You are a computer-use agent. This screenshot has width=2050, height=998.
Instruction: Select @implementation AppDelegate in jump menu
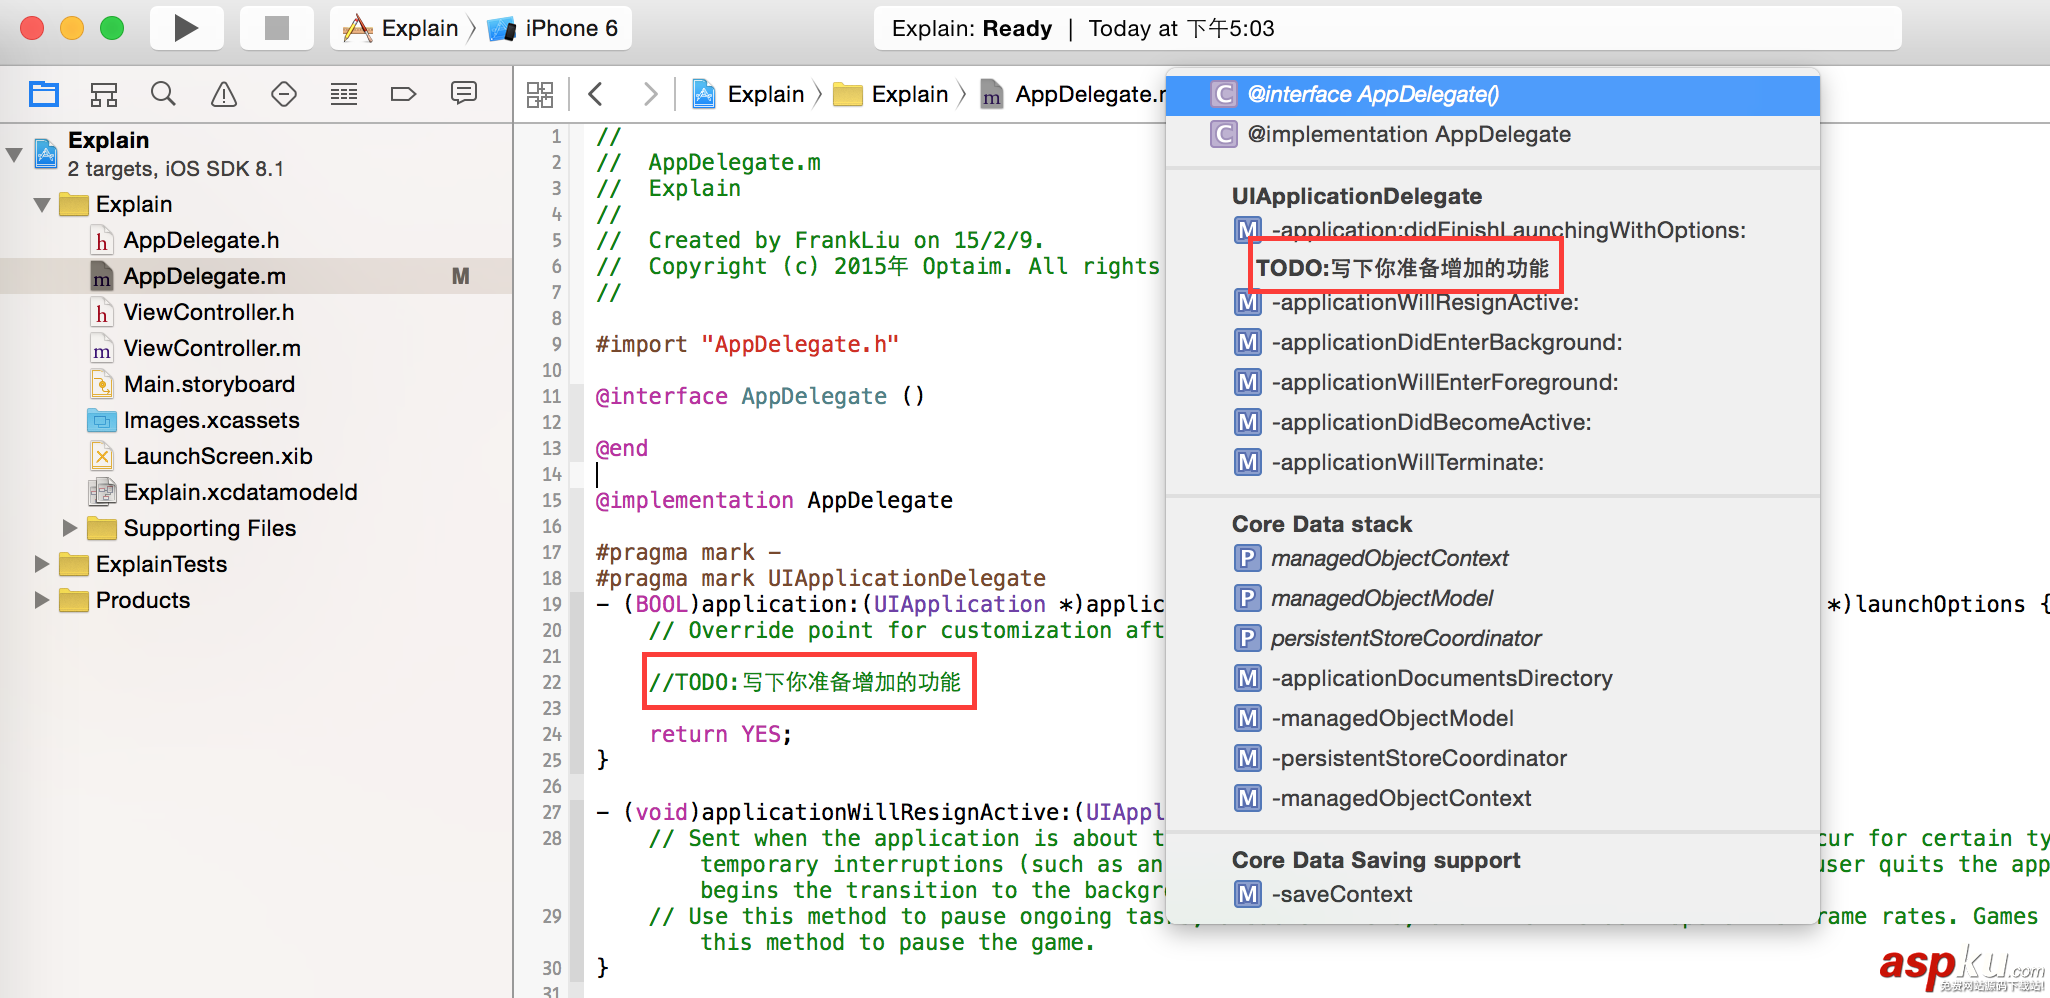coord(1408,134)
